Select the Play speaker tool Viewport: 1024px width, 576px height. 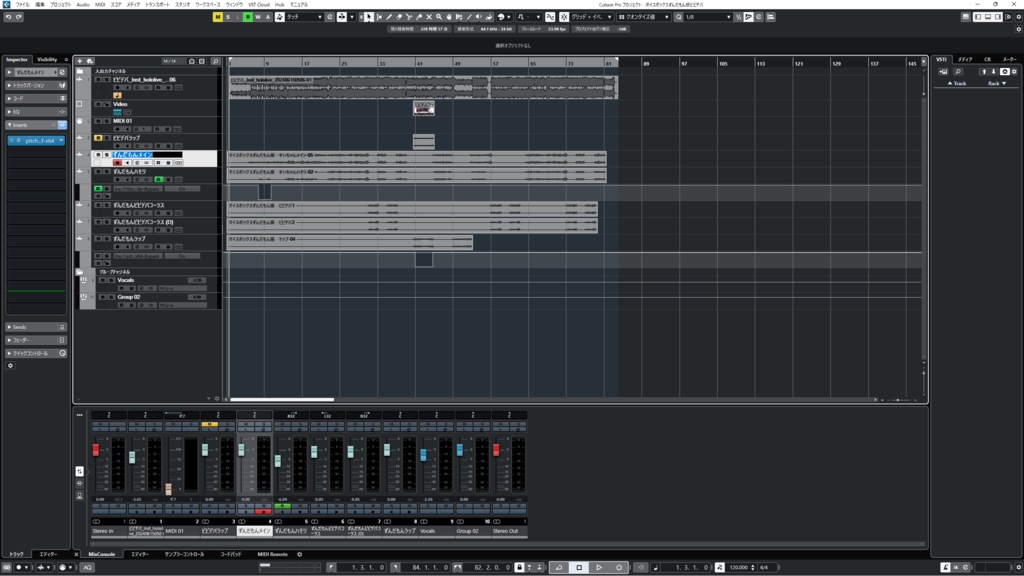coord(479,17)
